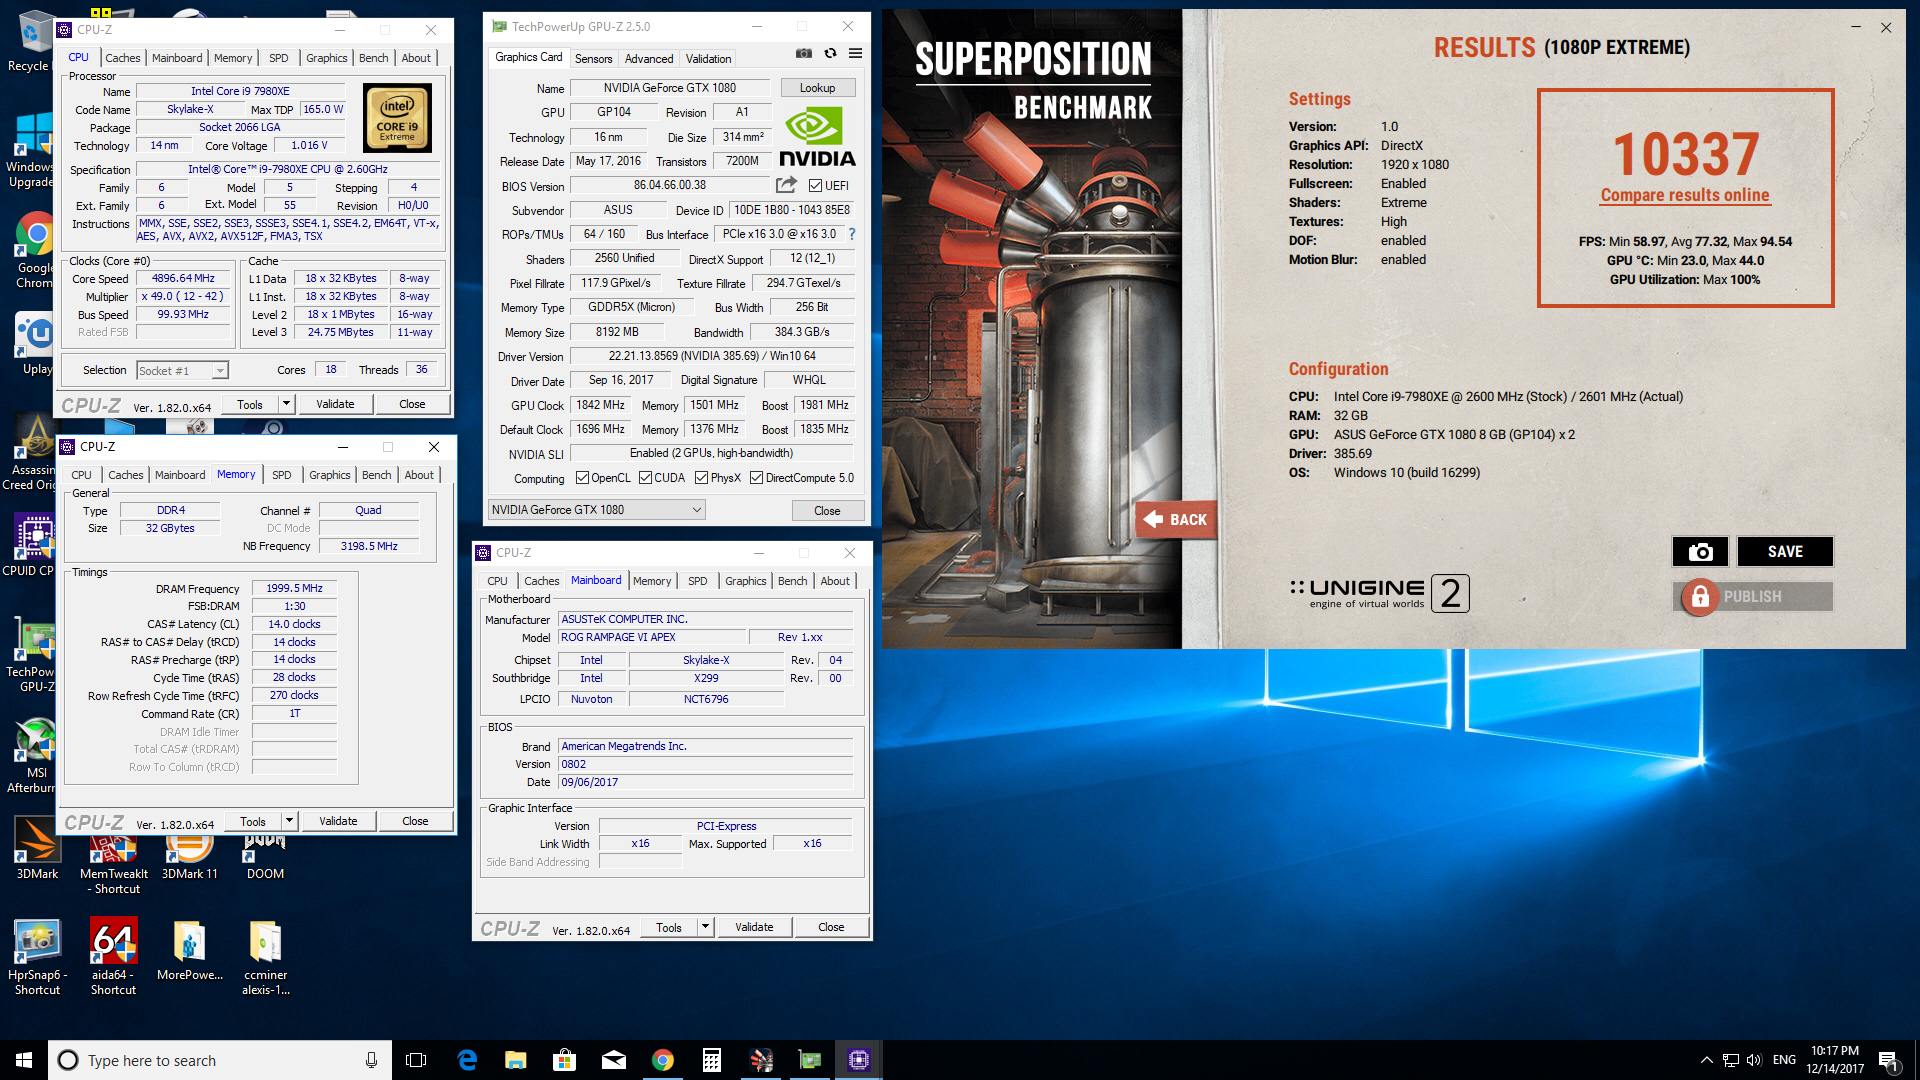Screen dimensions: 1920x1080
Task: Open DOOM desktop shortcut
Action: tap(265, 857)
